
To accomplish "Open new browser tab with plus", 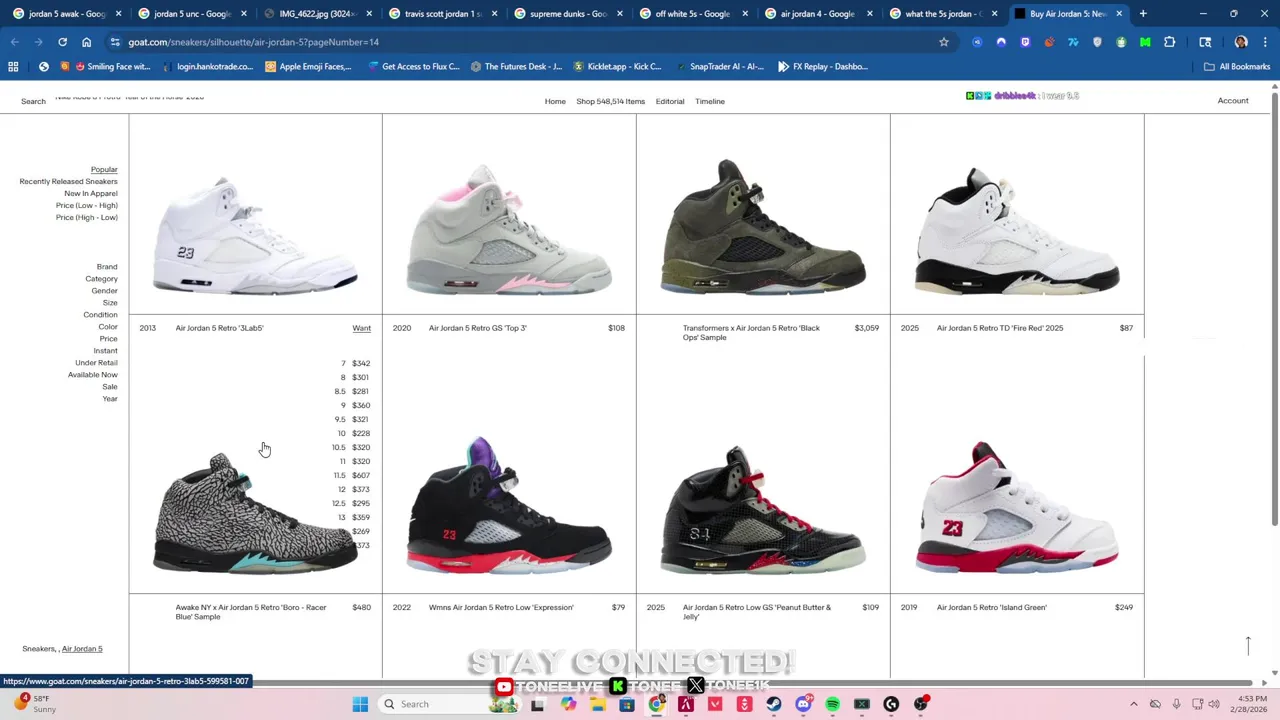I will (x=1143, y=14).
